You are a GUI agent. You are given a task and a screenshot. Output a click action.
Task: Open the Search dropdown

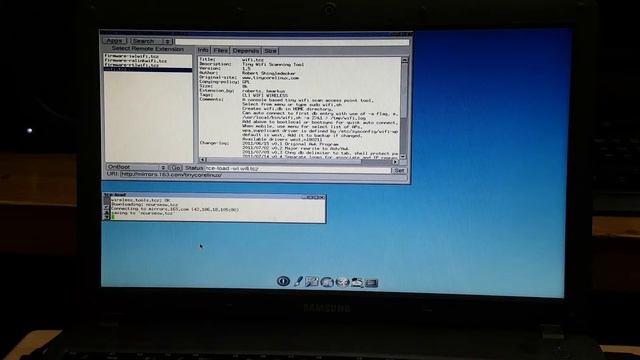[151, 41]
